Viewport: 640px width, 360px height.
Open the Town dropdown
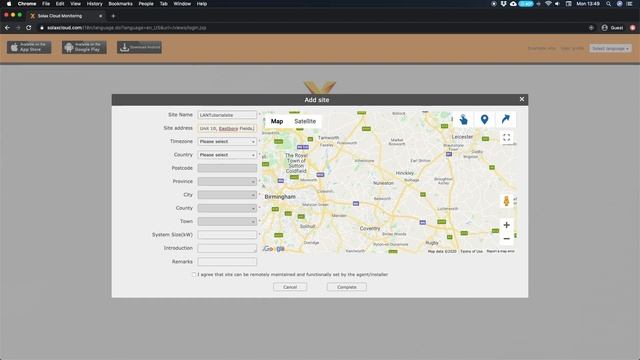227,221
